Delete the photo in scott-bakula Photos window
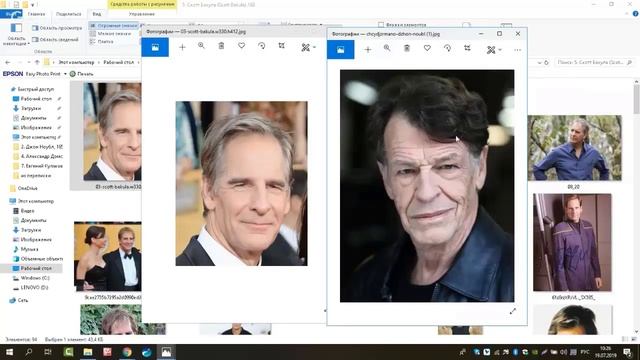640x360 pixels. [x=221, y=46]
